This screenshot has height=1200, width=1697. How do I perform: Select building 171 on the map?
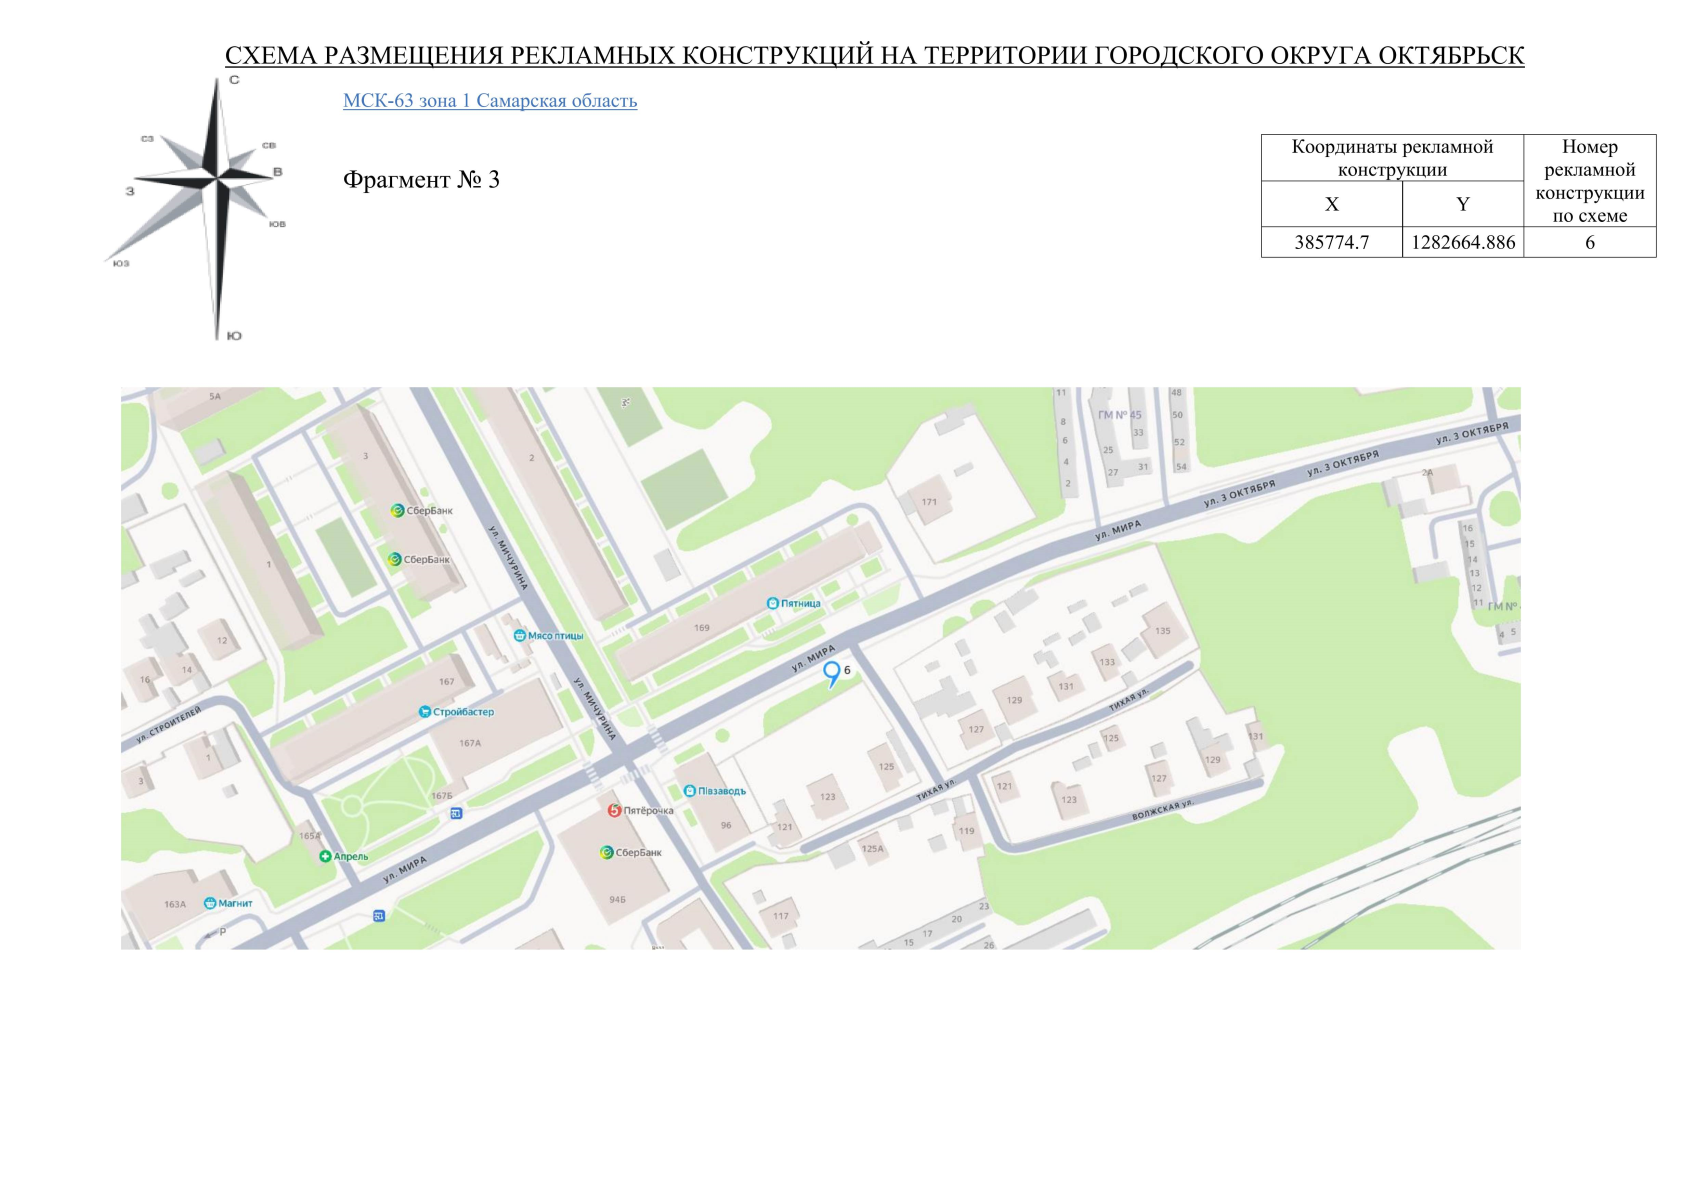pyautogui.click(x=929, y=500)
